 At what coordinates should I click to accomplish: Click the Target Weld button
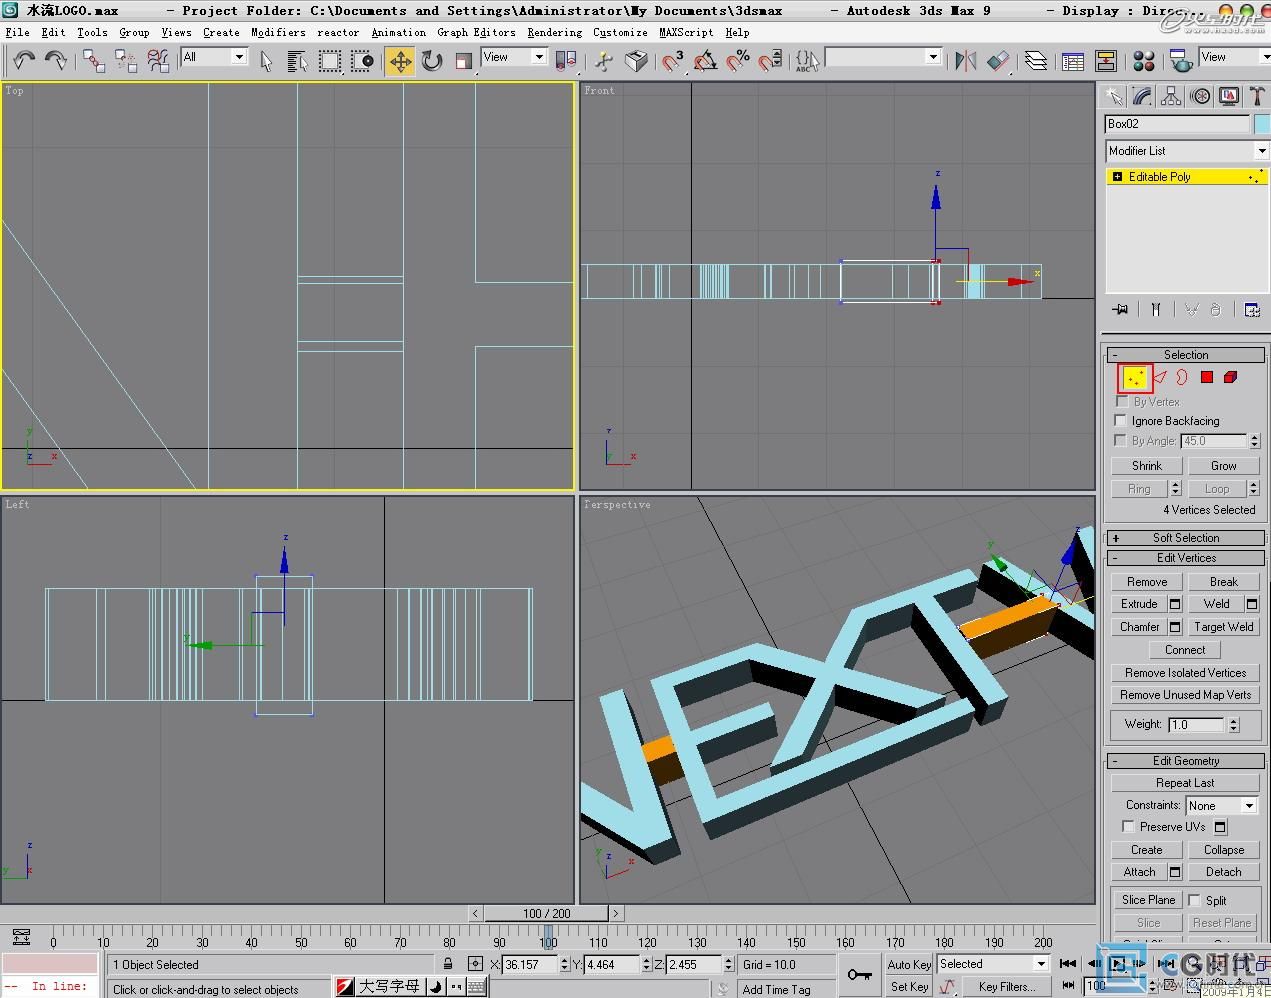(1223, 627)
